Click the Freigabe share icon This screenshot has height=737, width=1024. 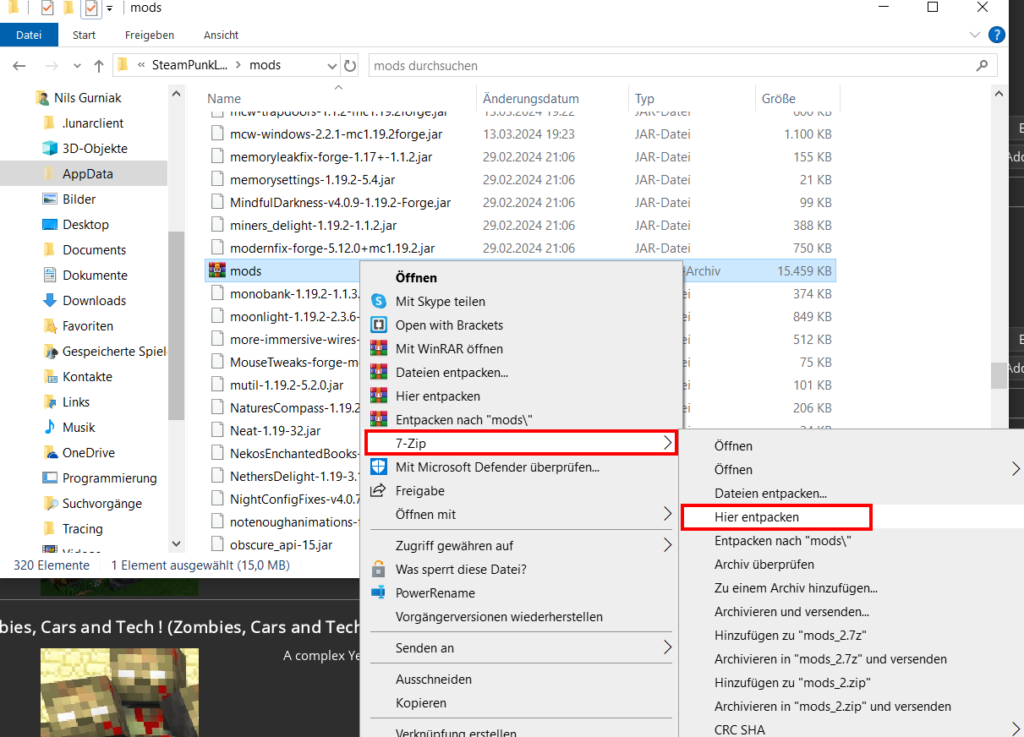pyautogui.click(x=379, y=491)
